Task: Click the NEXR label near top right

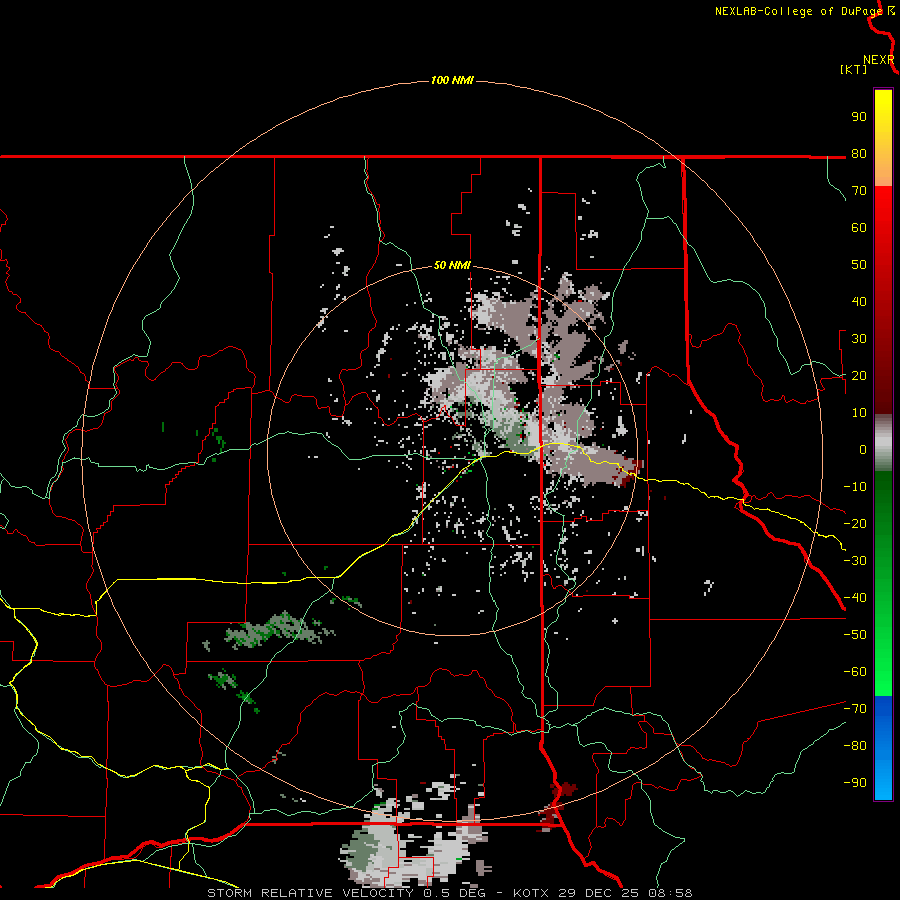Action: tap(879, 60)
